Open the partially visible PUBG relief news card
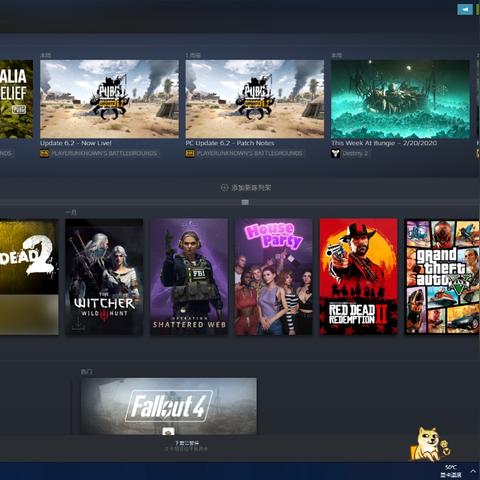 (x=16, y=99)
